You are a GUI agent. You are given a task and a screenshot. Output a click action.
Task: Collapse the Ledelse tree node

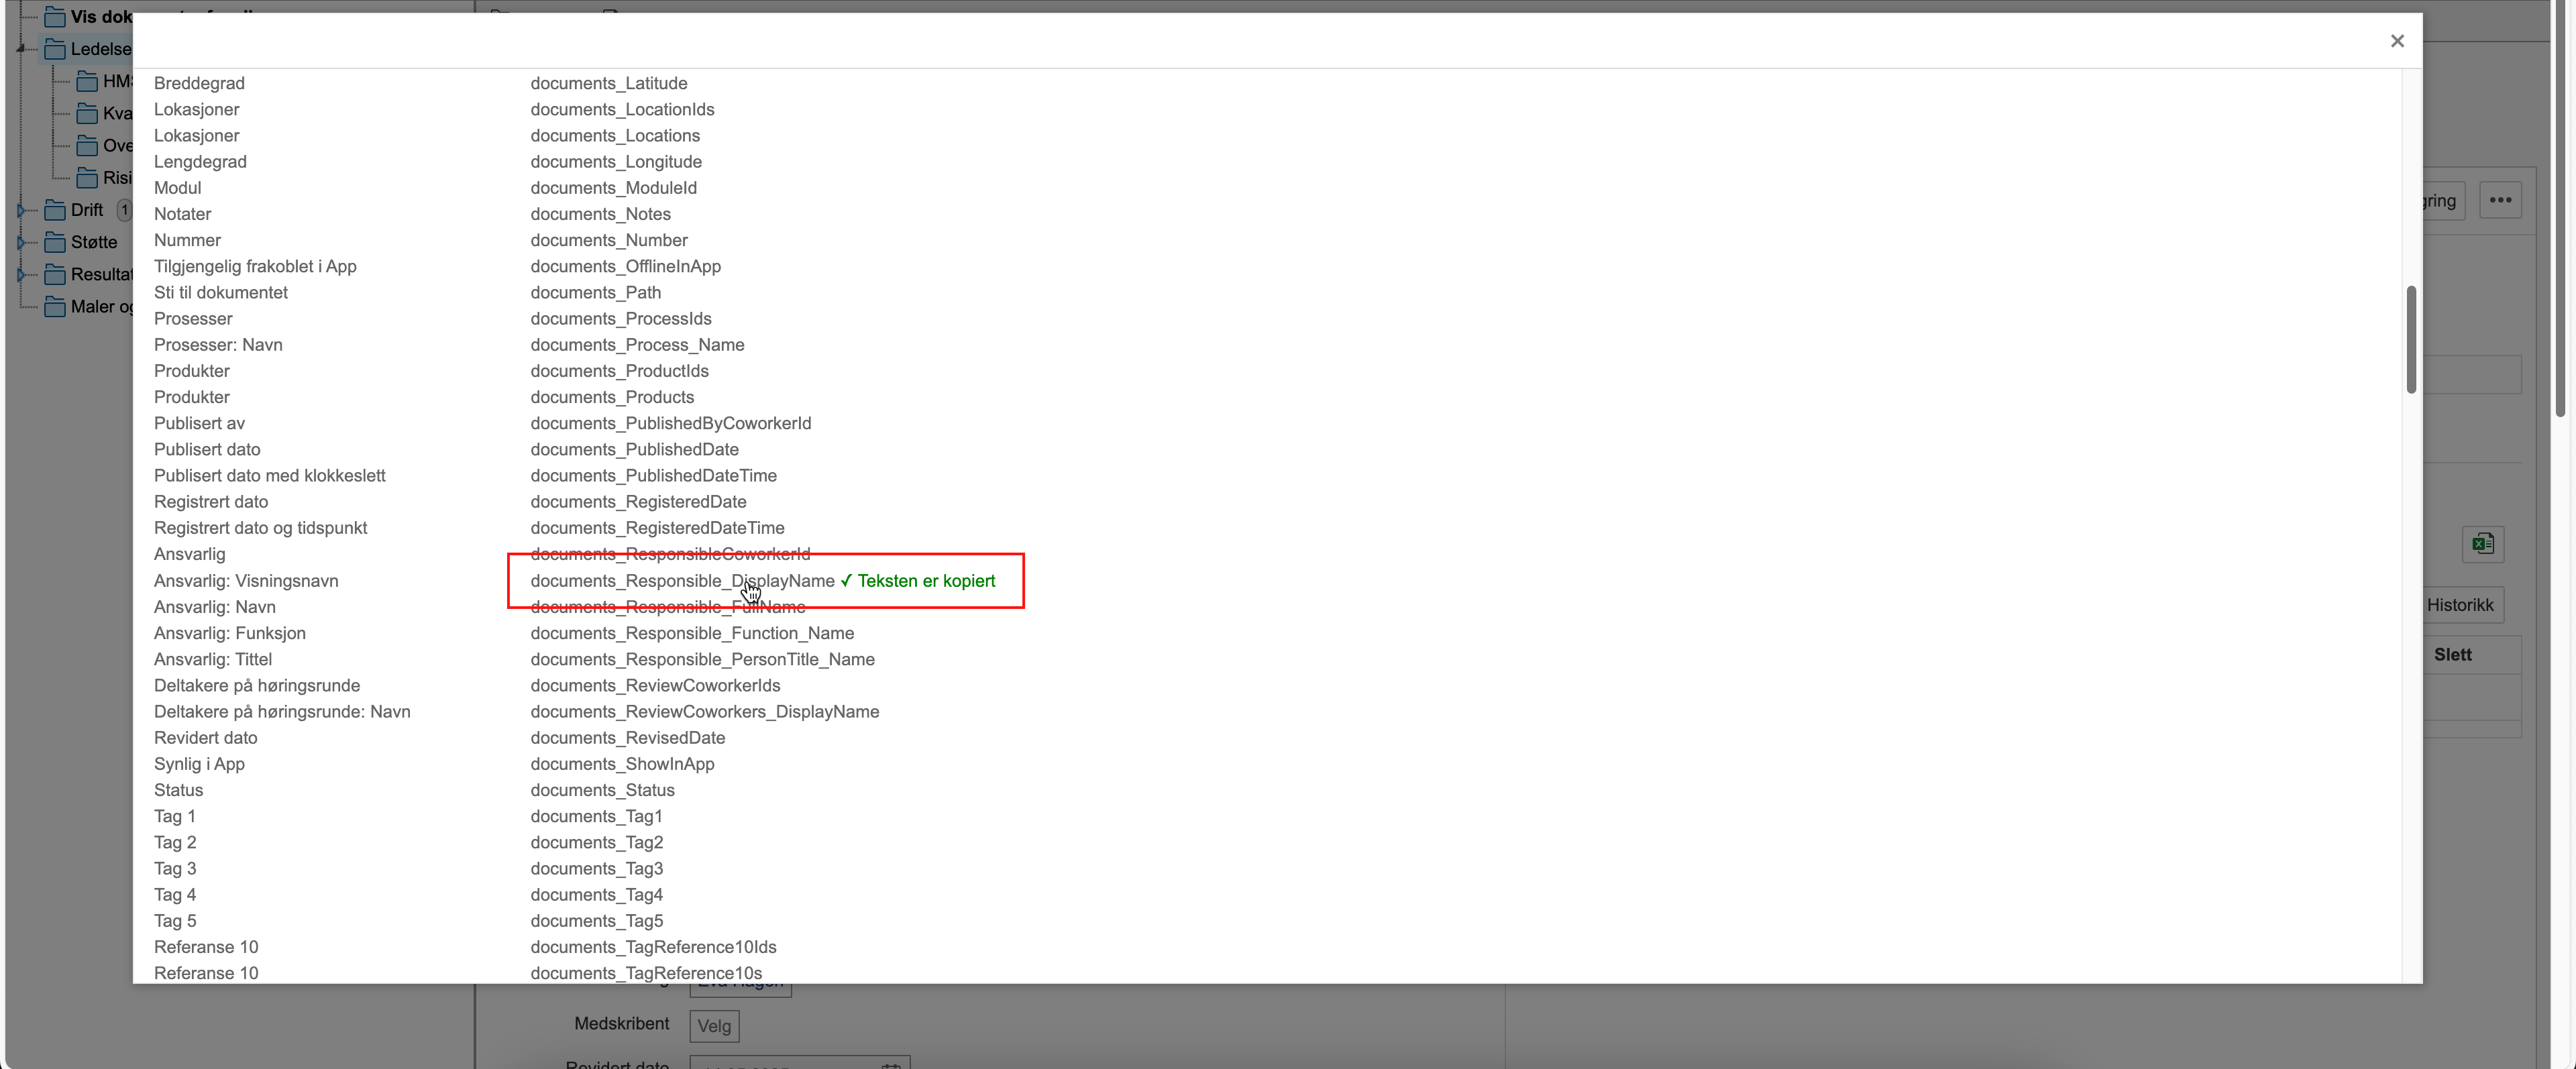tap(21, 49)
